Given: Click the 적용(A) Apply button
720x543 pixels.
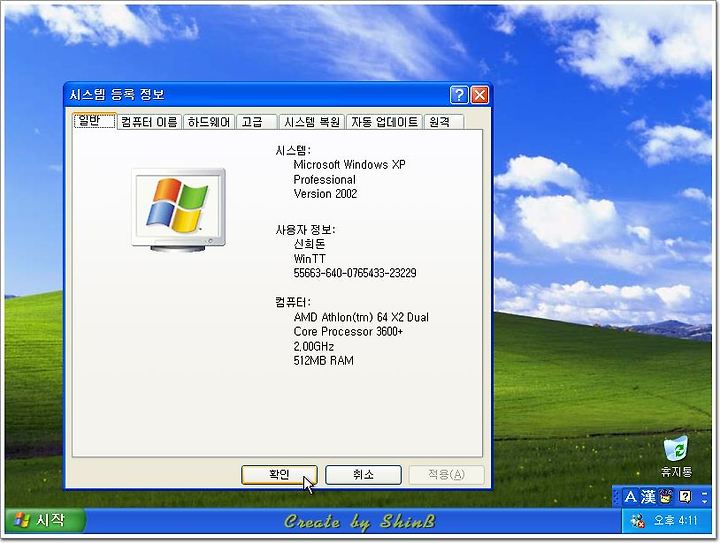Looking at the screenshot, I should [x=446, y=475].
